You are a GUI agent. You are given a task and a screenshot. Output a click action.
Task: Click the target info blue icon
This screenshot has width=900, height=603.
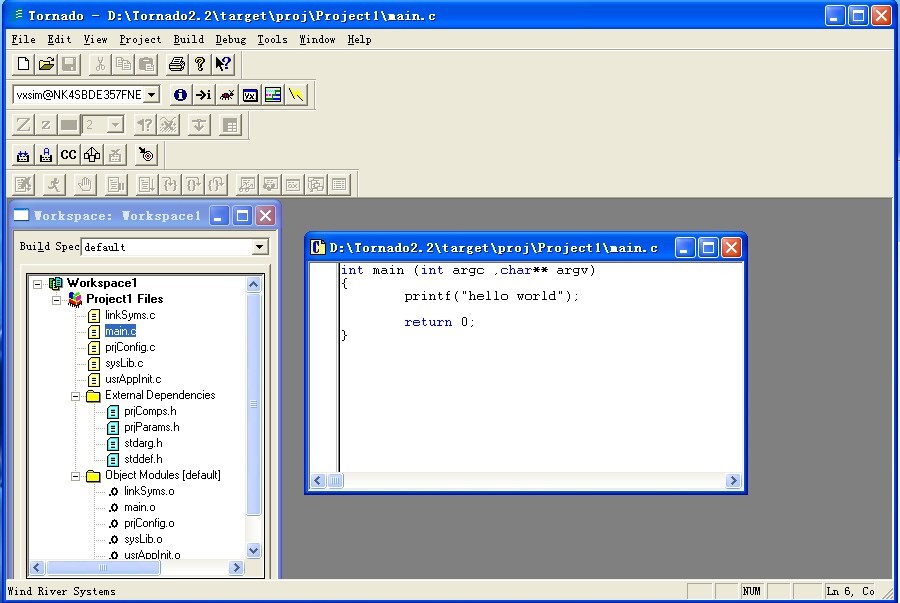pos(180,95)
